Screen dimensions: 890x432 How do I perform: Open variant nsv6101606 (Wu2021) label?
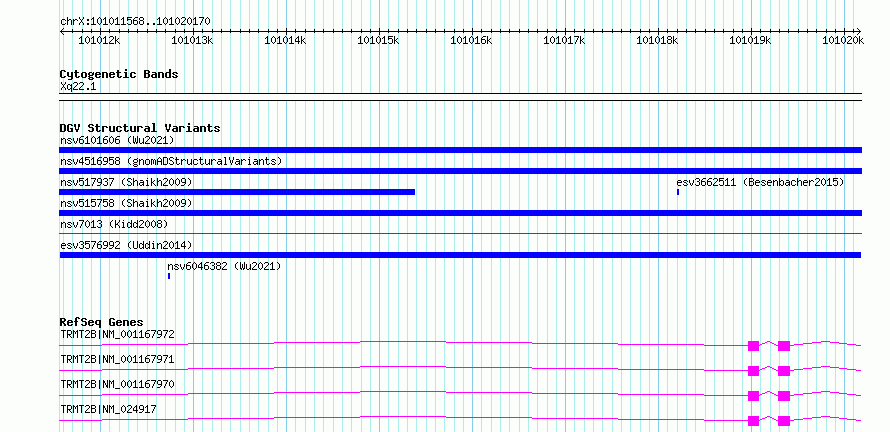[x=117, y=140]
